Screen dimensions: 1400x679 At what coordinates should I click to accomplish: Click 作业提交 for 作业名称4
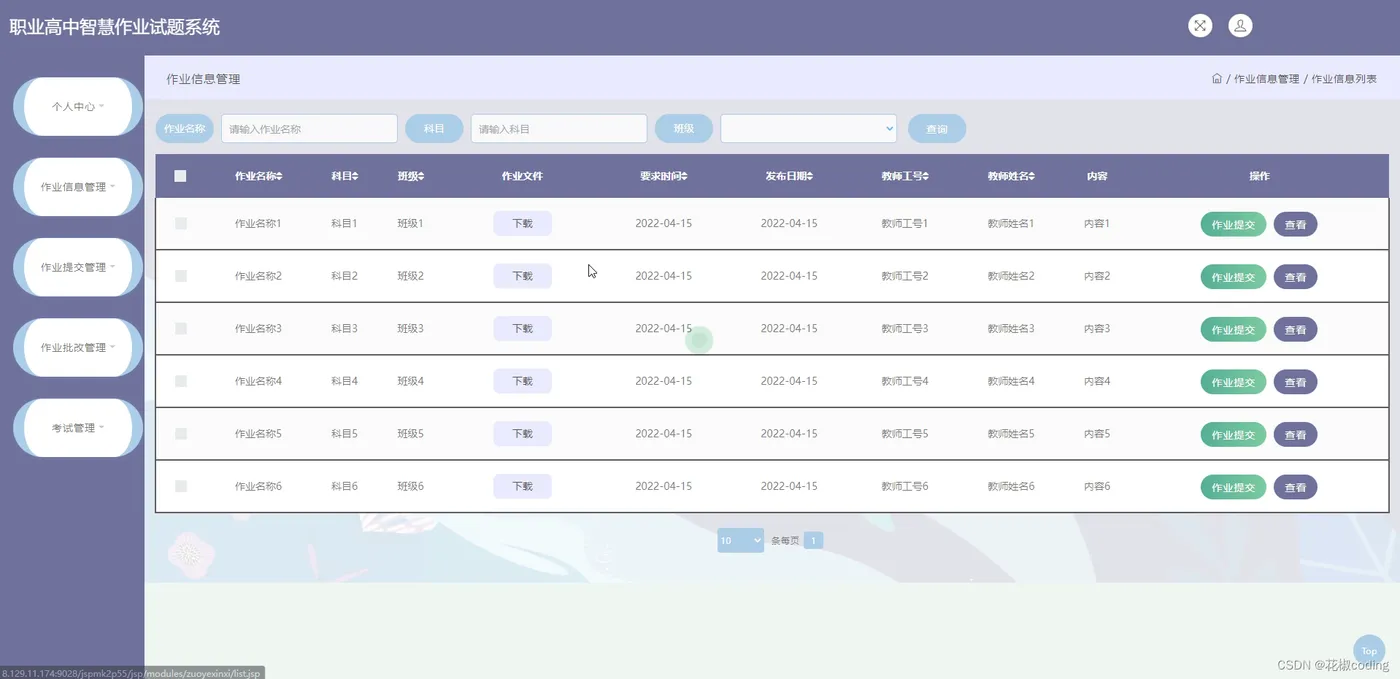click(1233, 382)
